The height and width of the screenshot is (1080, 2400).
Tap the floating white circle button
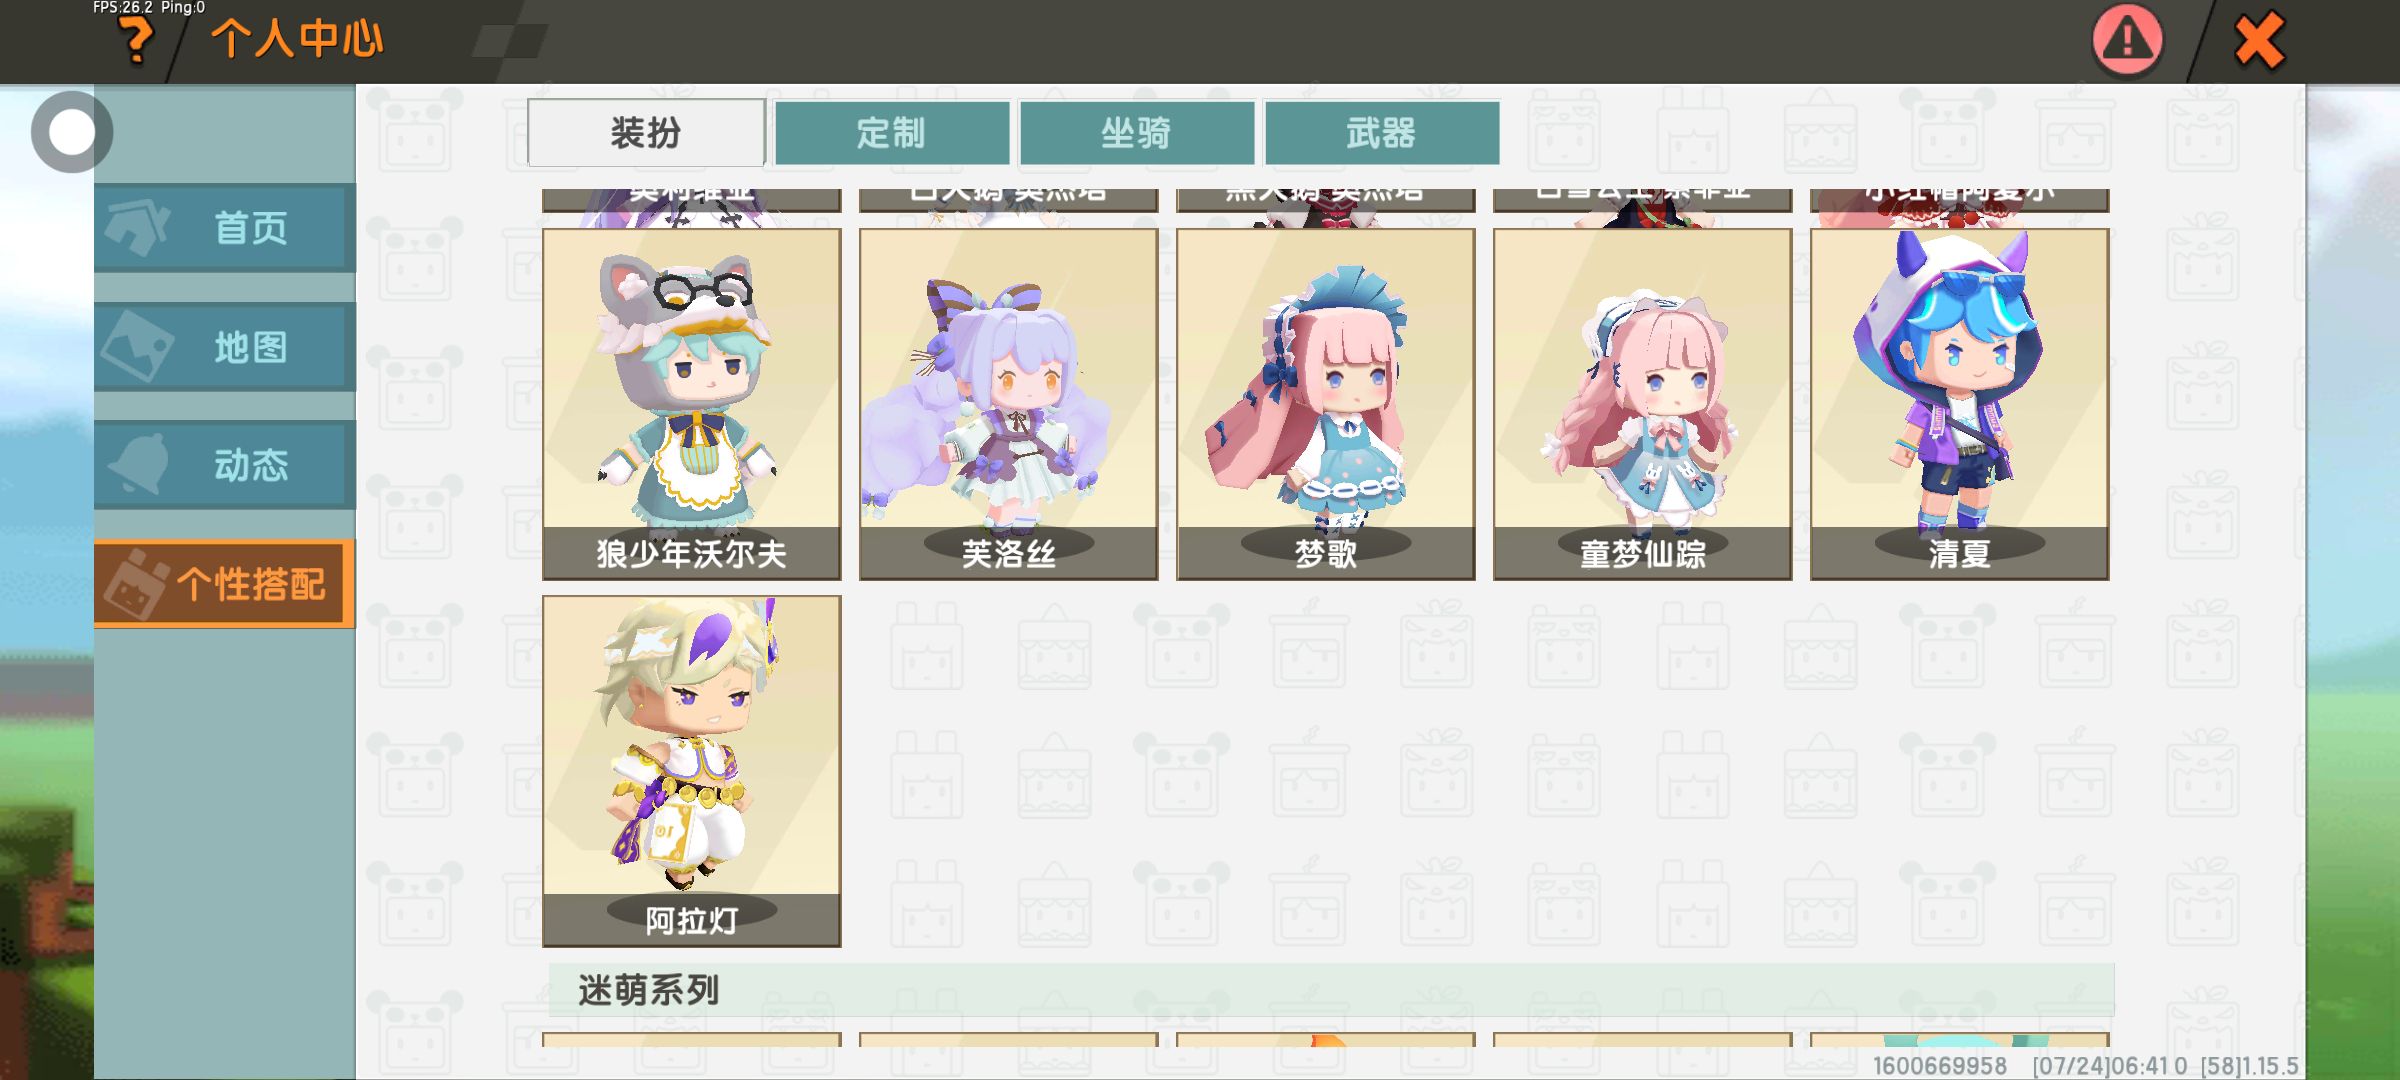tap(71, 132)
